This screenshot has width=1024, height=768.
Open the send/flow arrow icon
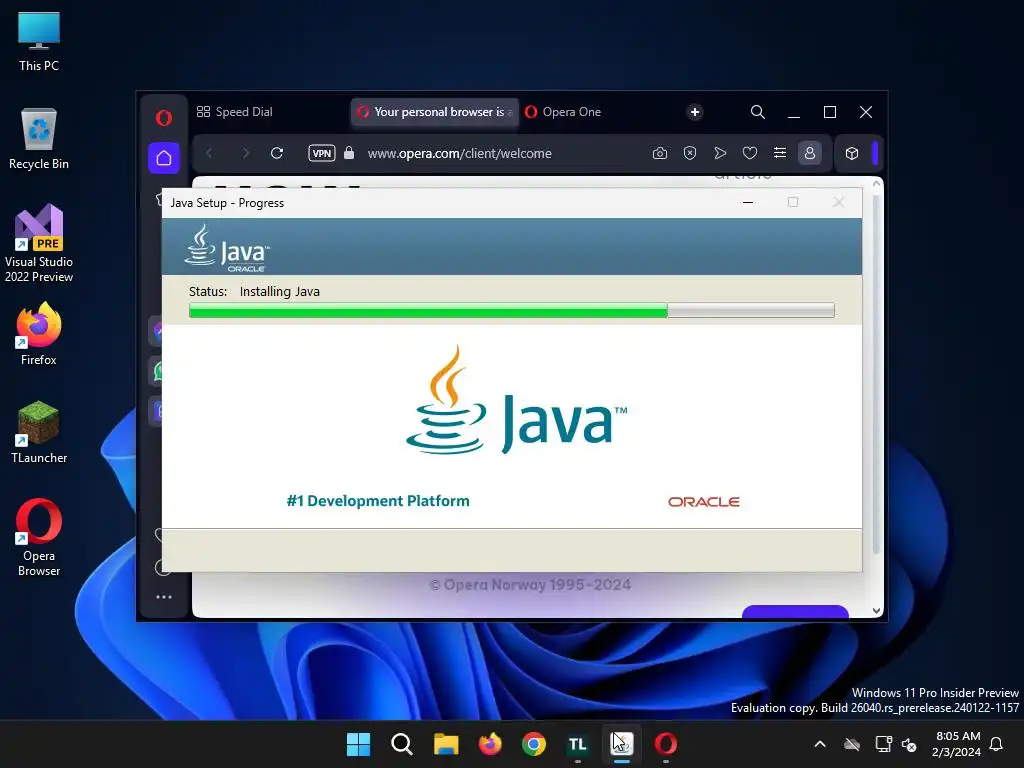720,153
